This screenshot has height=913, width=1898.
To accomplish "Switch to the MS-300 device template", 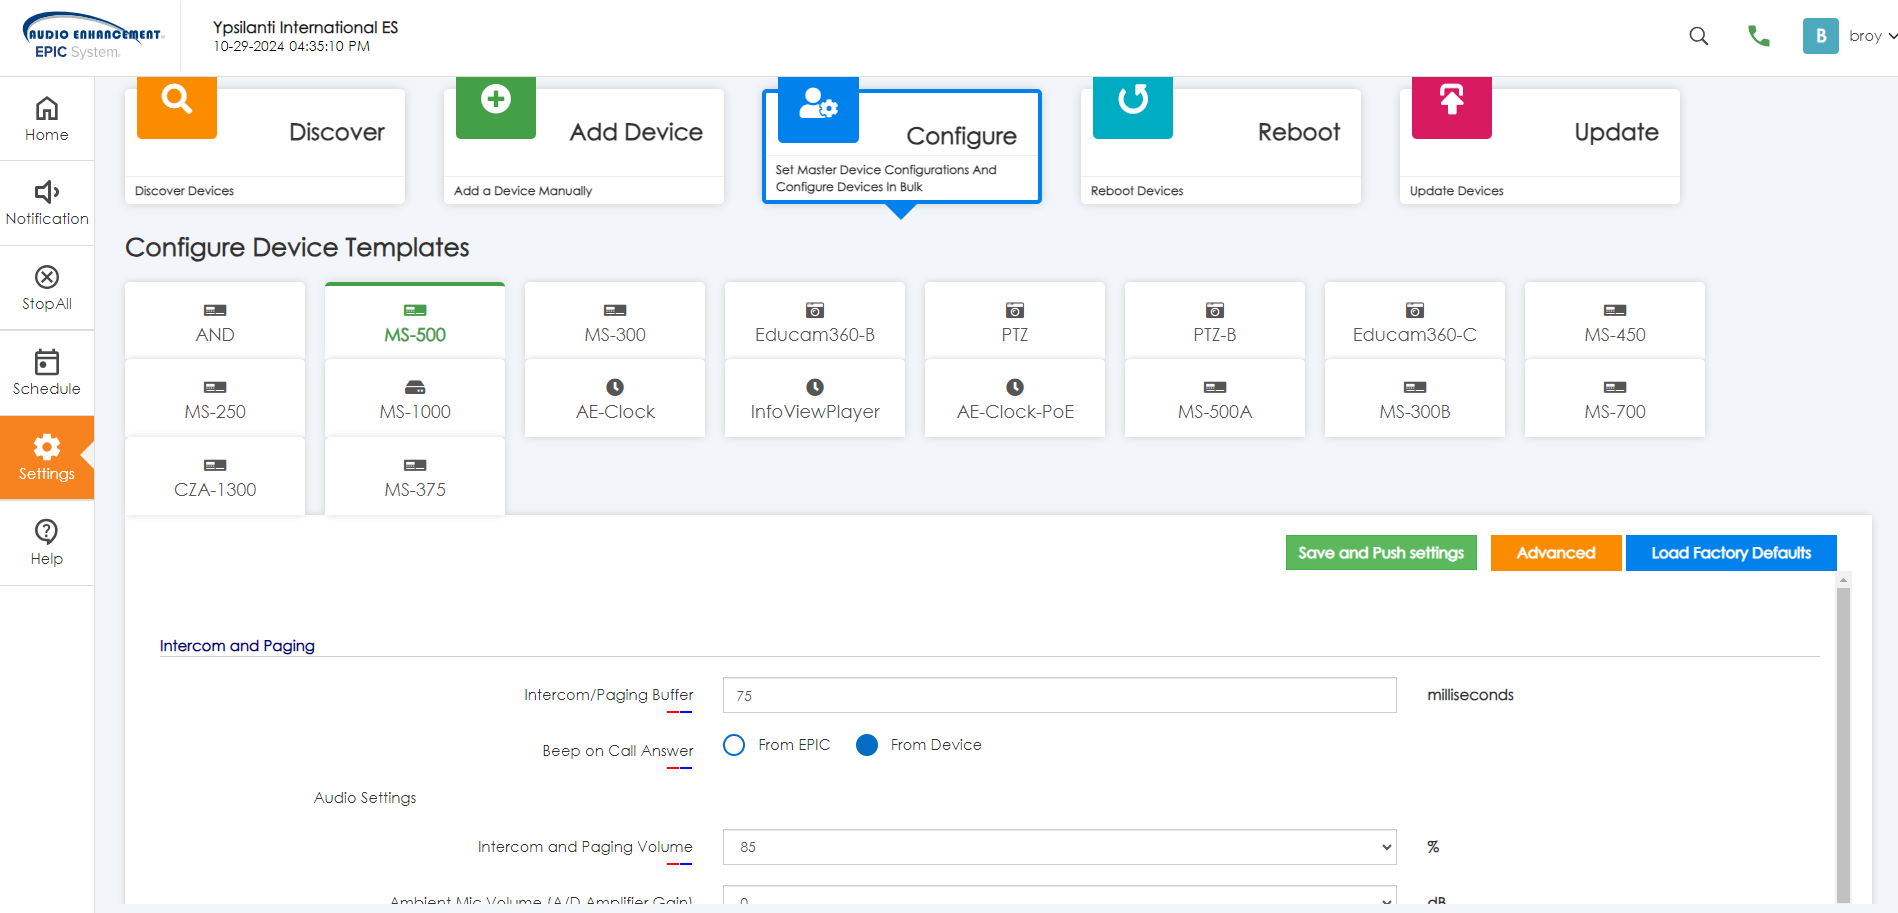I will click(x=615, y=321).
